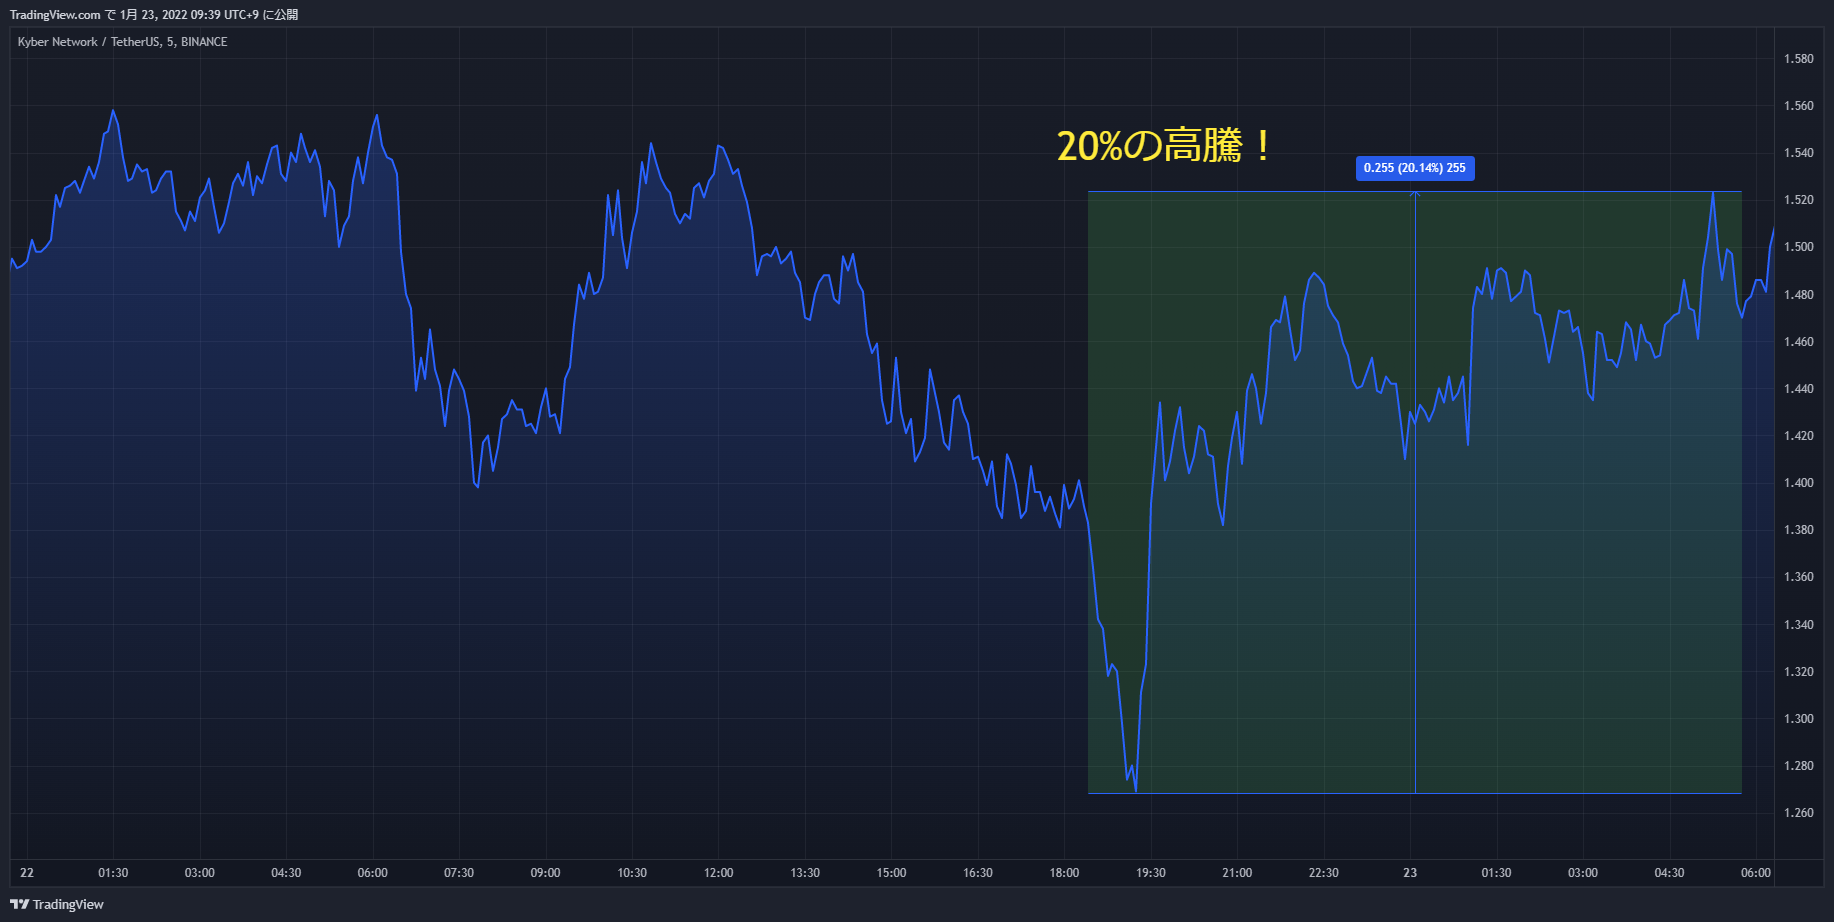
Task: Click the 04:30 time label after date 23
Action: 1670,873
